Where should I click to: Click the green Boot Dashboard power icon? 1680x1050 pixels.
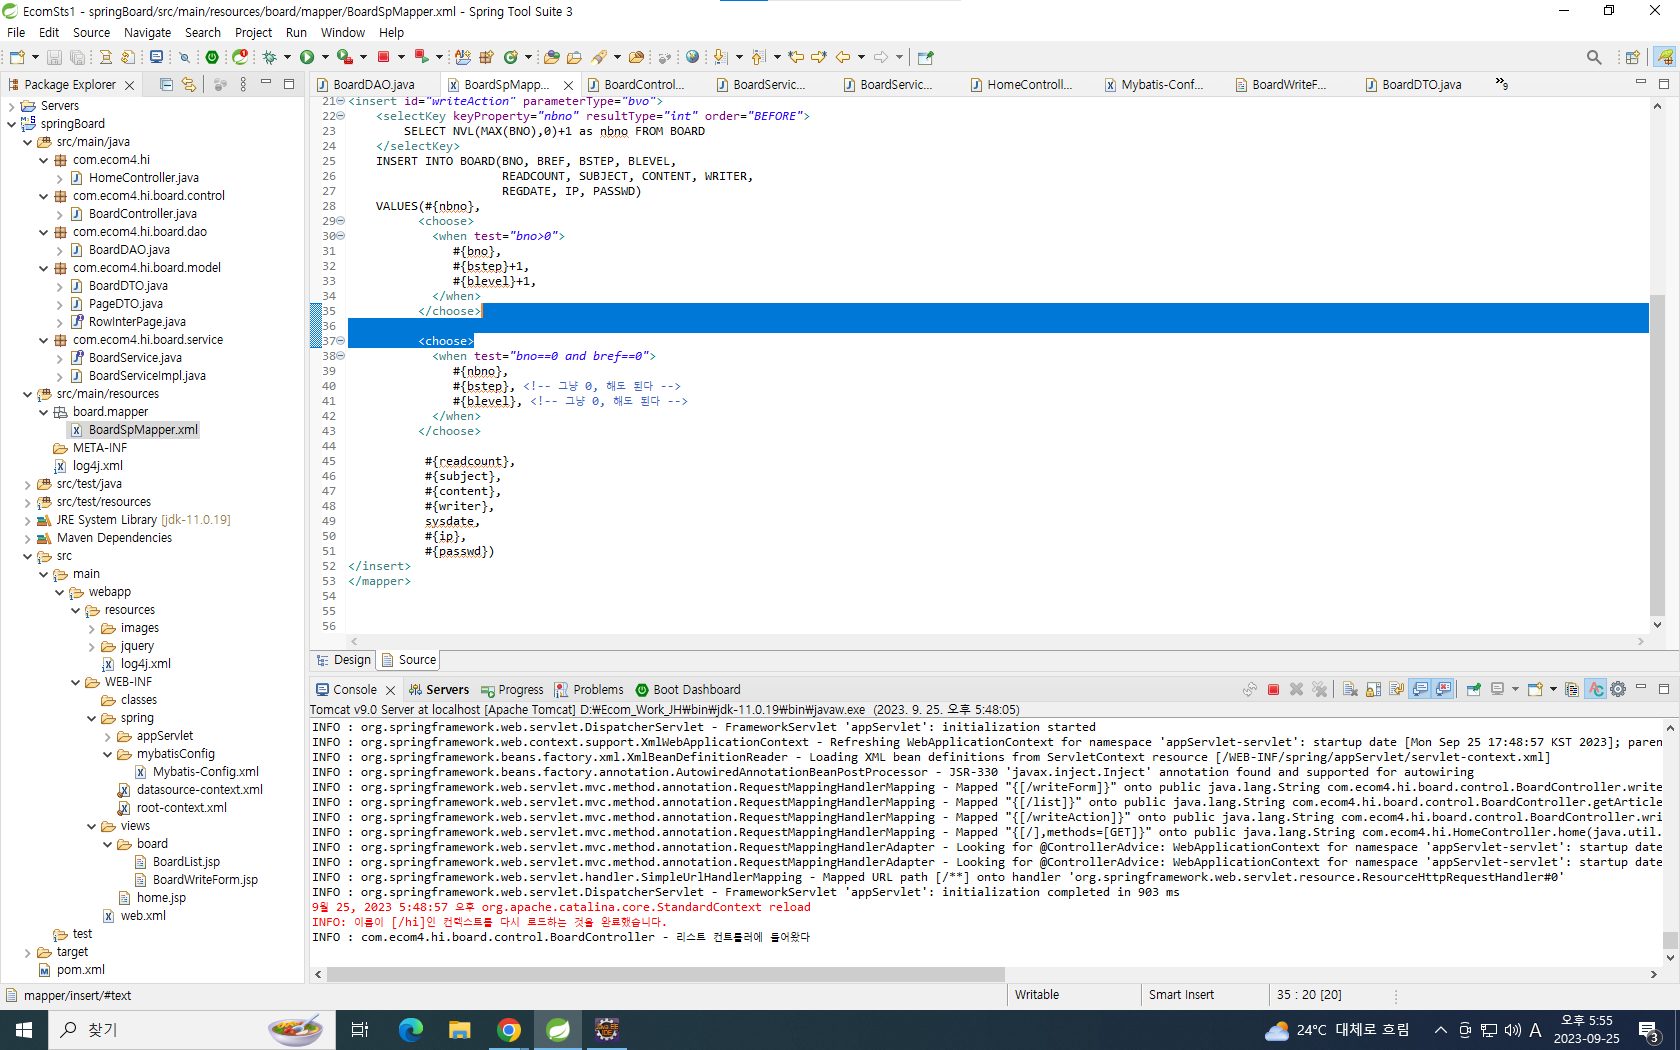coord(212,57)
